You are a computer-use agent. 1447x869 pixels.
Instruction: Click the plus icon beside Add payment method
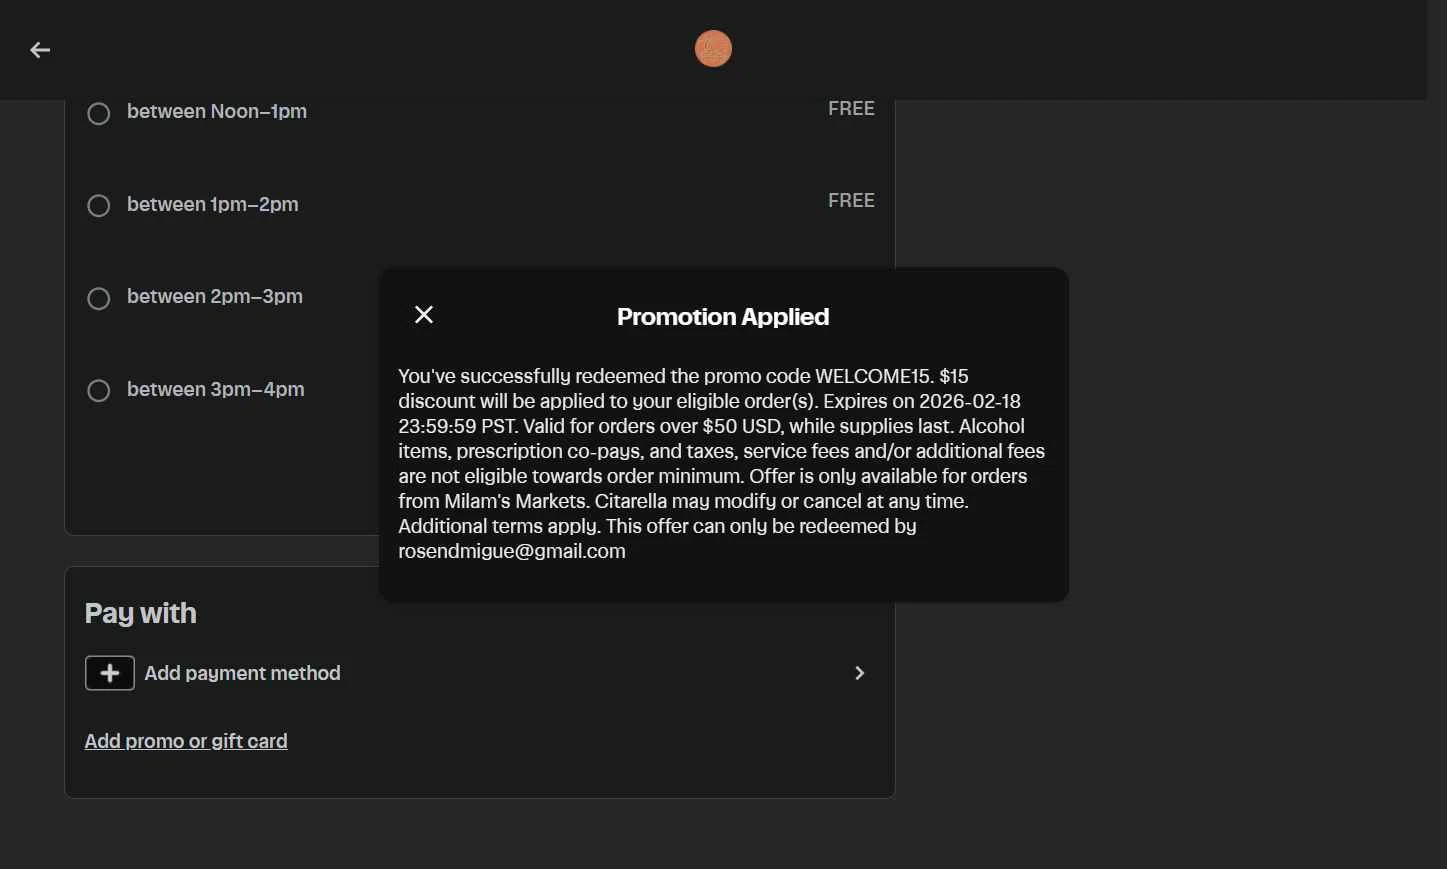pos(110,673)
